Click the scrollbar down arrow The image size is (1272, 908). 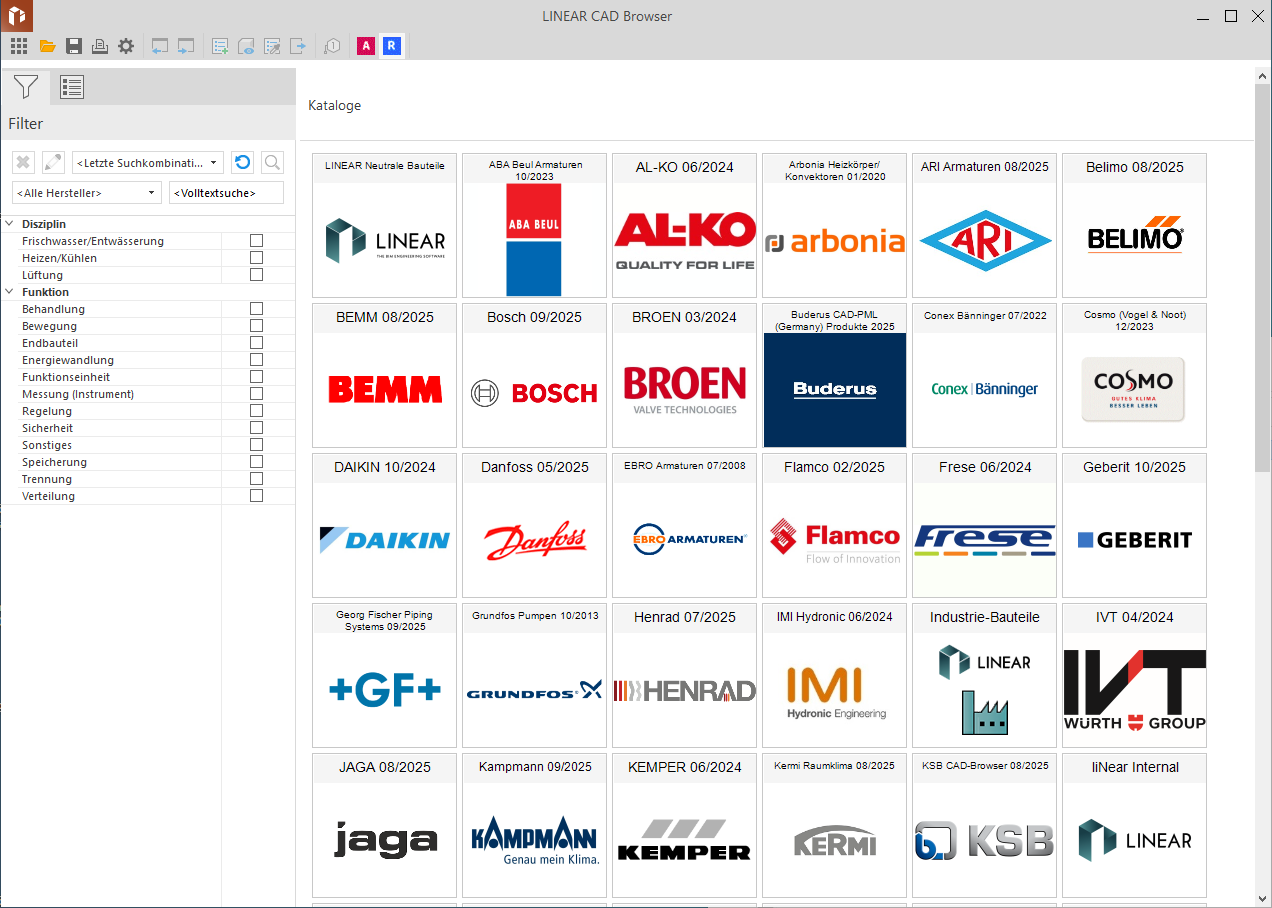[x=1263, y=899]
